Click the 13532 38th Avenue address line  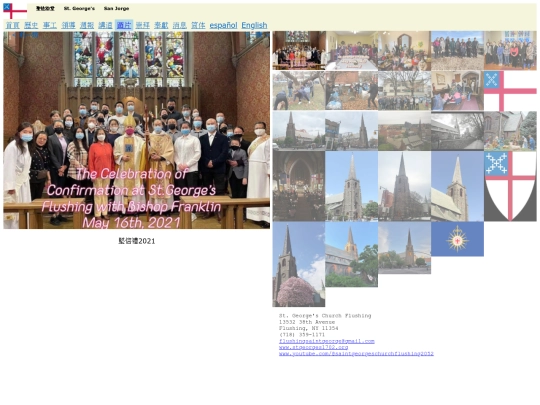tap(307, 322)
